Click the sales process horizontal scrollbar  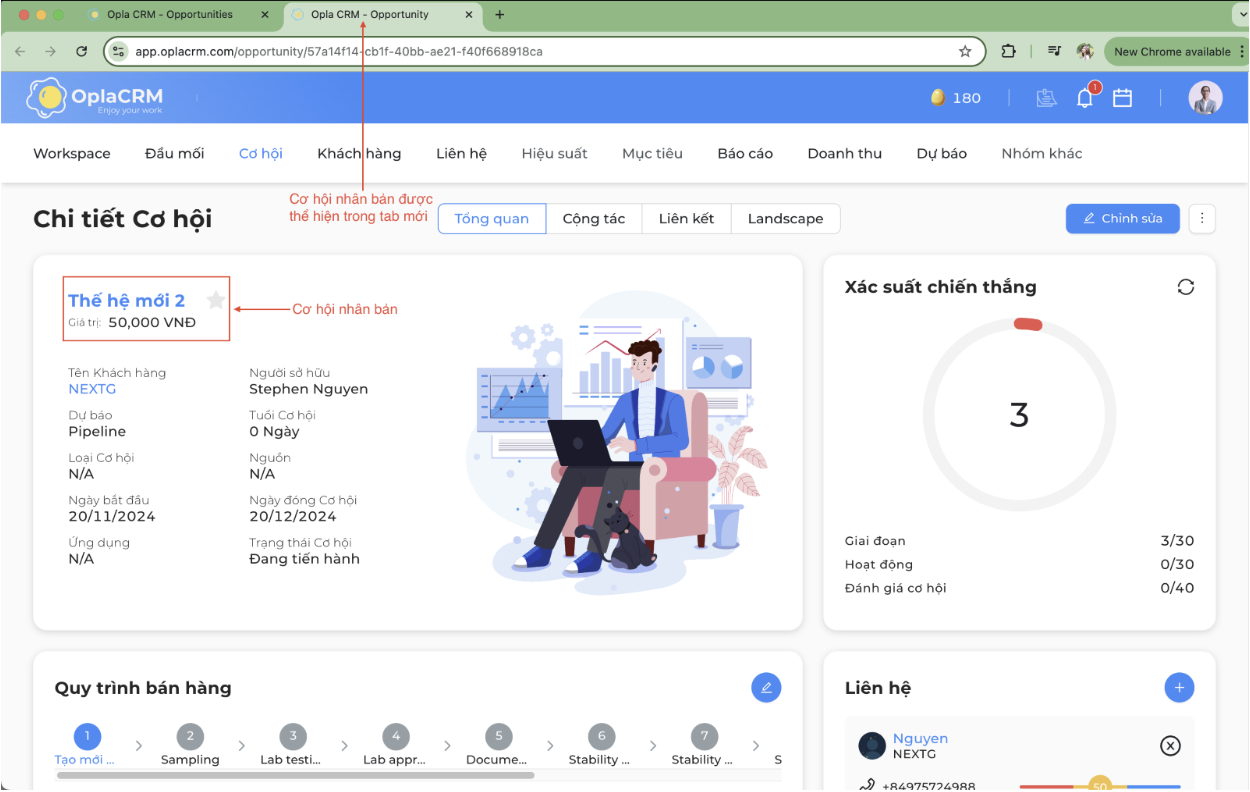click(295, 775)
